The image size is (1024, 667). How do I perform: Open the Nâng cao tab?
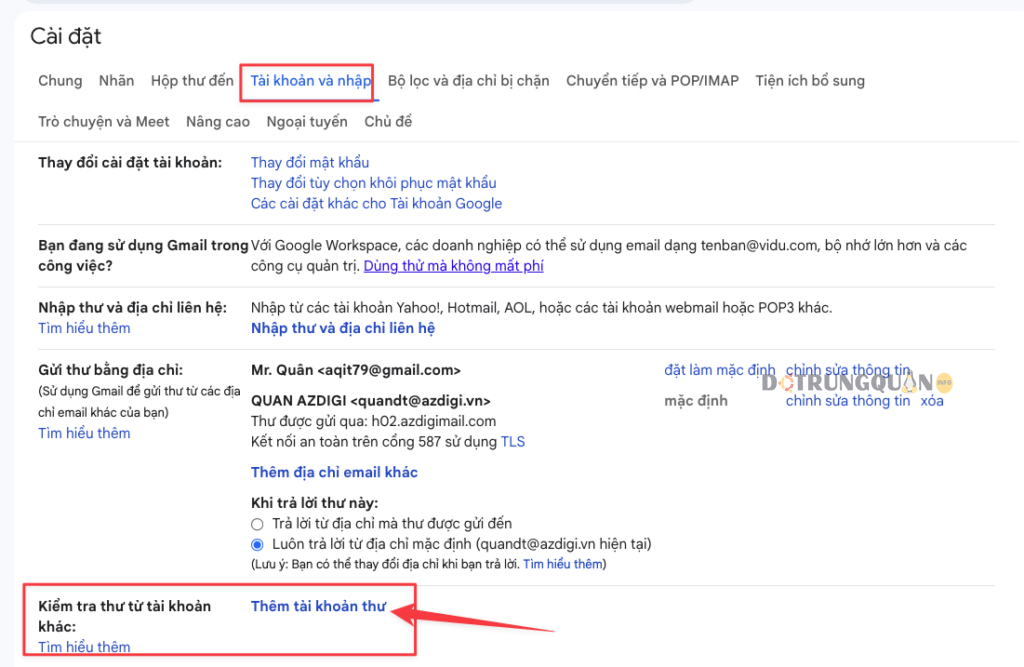pyautogui.click(x=217, y=122)
